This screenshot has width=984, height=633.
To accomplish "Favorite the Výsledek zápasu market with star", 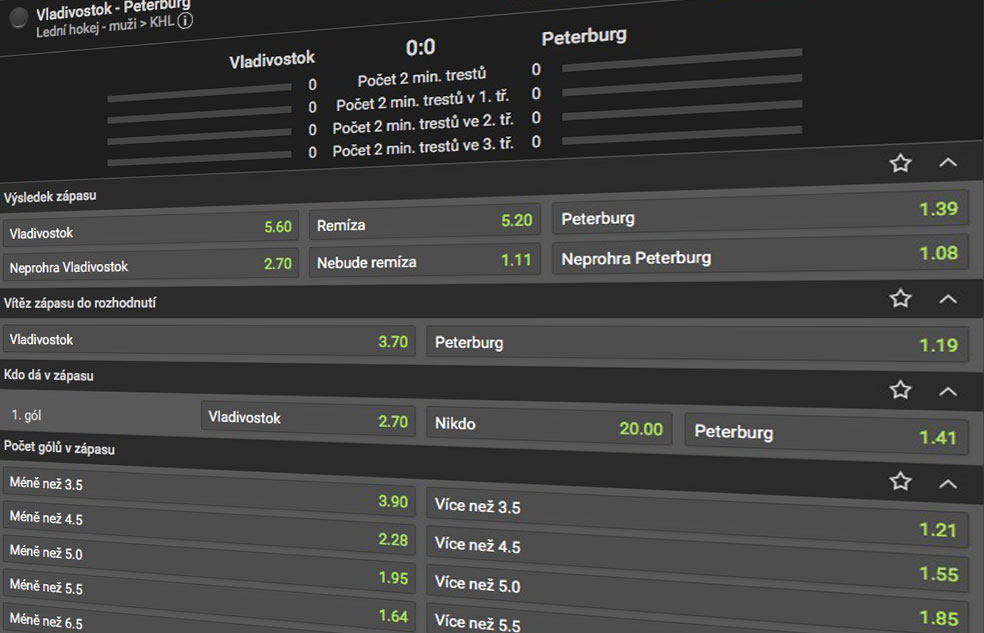I will coord(900,163).
